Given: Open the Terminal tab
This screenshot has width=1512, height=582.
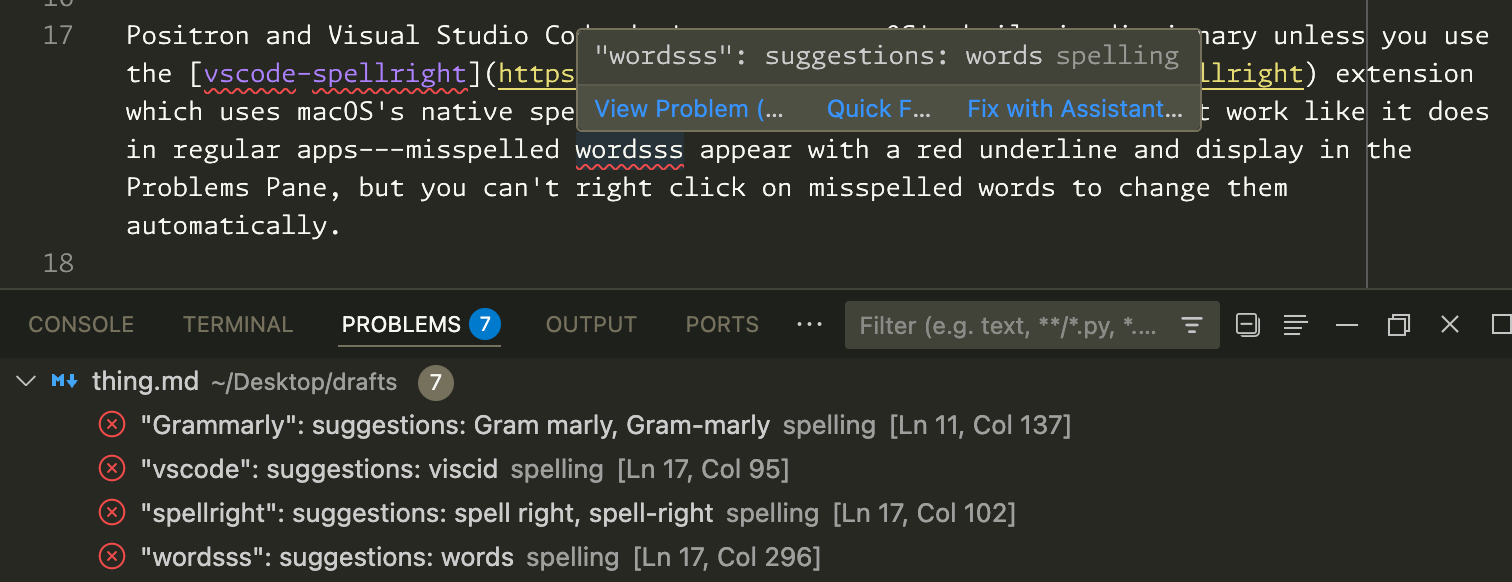Looking at the screenshot, I should pos(238,325).
